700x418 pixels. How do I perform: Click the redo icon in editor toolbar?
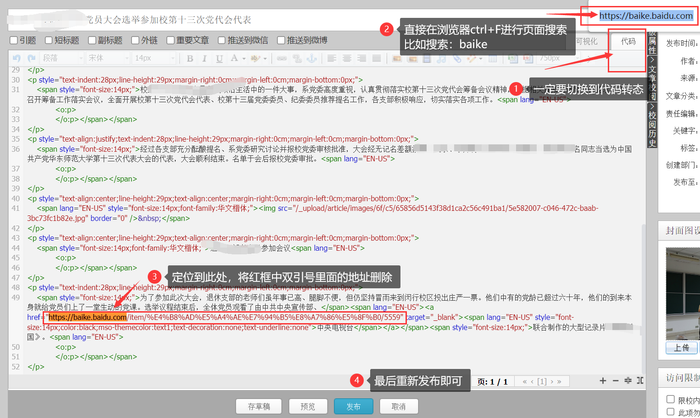31,58
